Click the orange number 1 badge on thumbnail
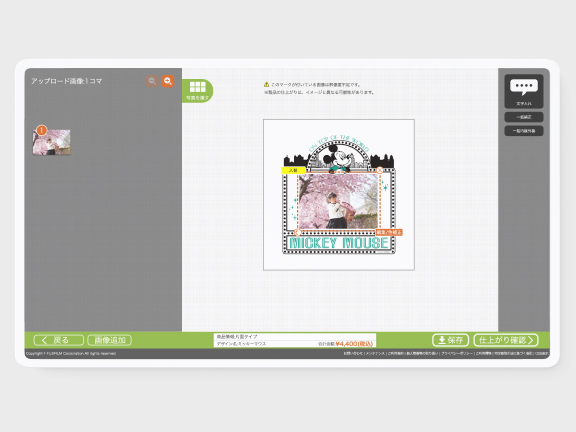576x432 pixels. [42, 130]
